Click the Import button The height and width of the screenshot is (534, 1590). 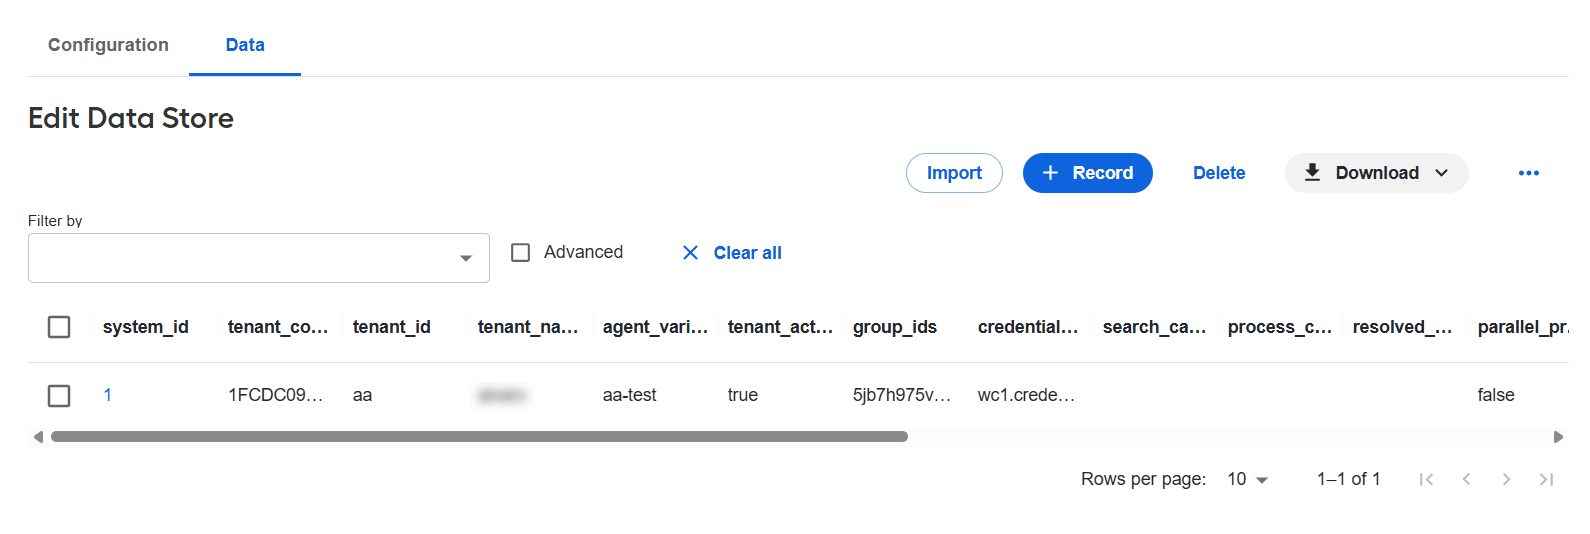click(954, 173)
